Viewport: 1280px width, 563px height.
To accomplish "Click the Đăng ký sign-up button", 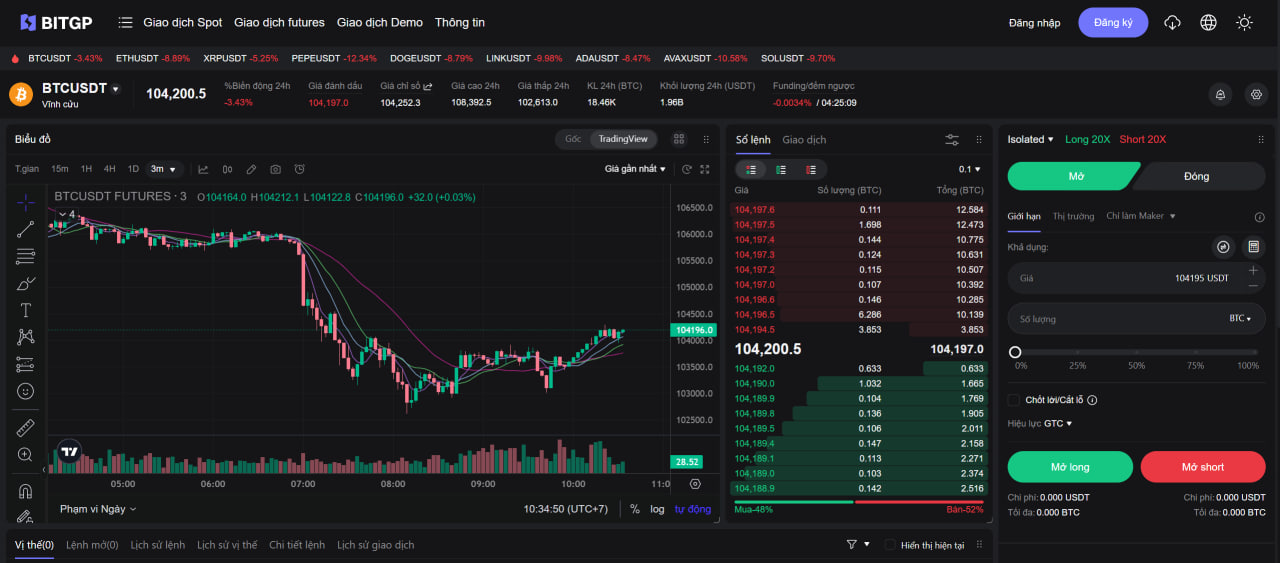I will 1113,22.
